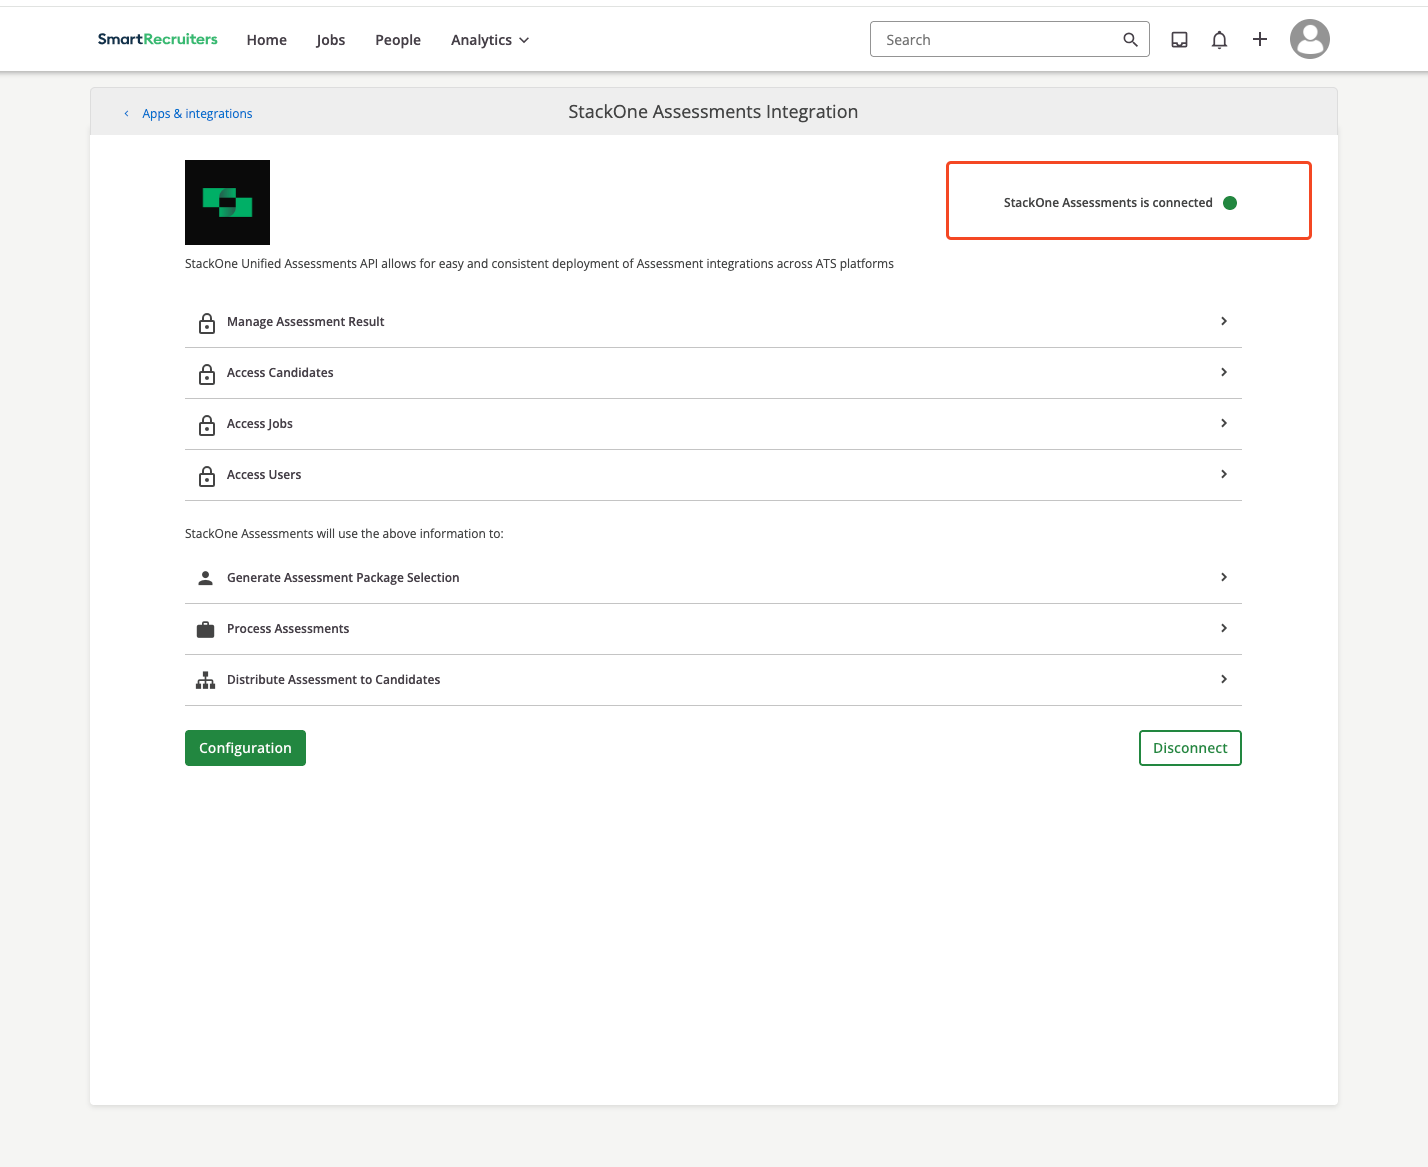This screenshot has width=1428, height=1167.
Task: Click the lock icon next to Manage Assessment Result
Action: tap(206, 323)
